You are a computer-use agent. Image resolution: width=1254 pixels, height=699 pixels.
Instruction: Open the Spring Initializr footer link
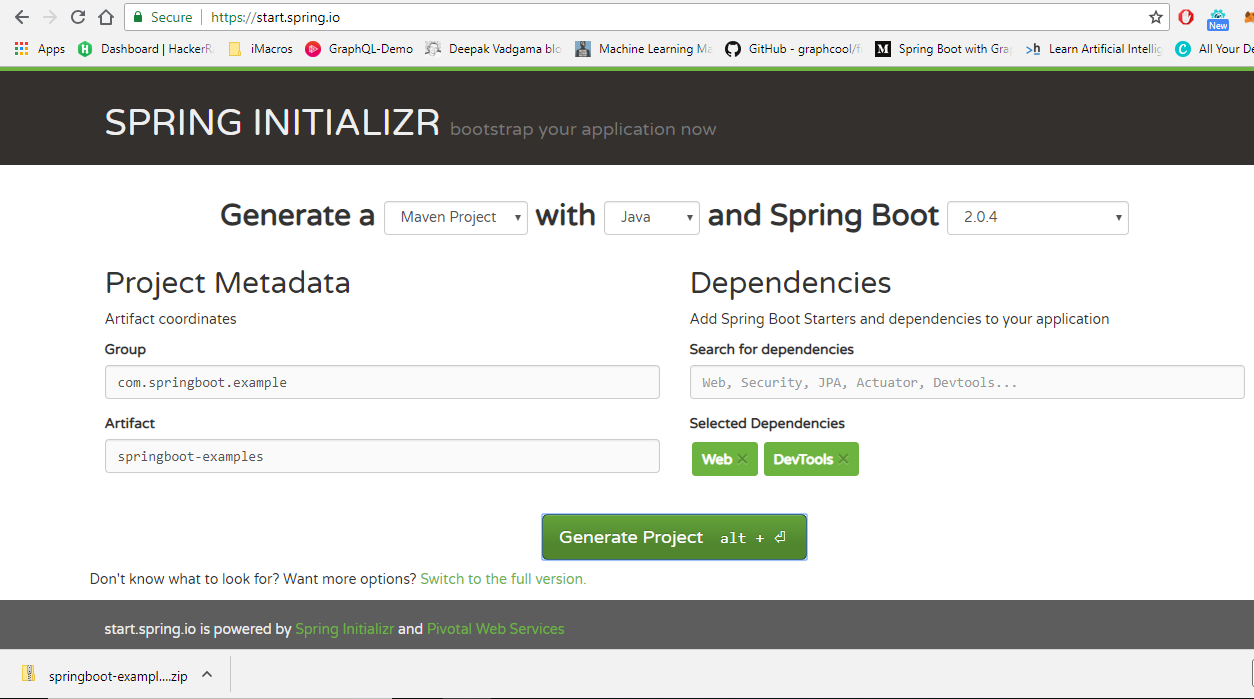coord(344,629)
